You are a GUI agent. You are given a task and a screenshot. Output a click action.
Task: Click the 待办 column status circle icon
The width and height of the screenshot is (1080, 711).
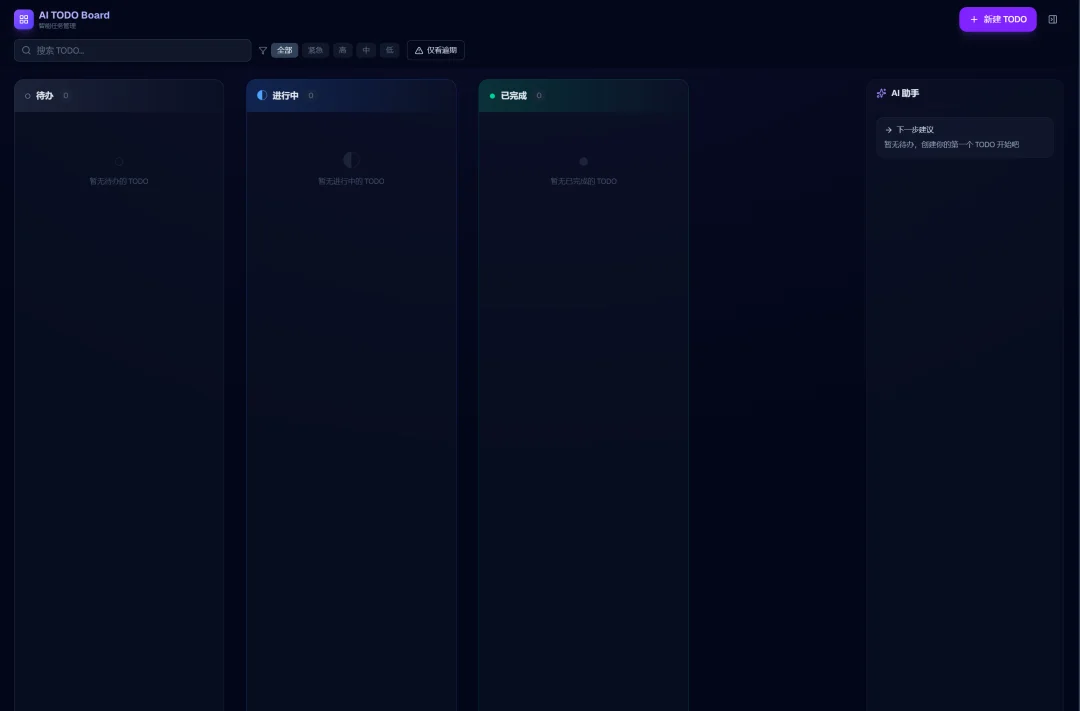[27, 95]
